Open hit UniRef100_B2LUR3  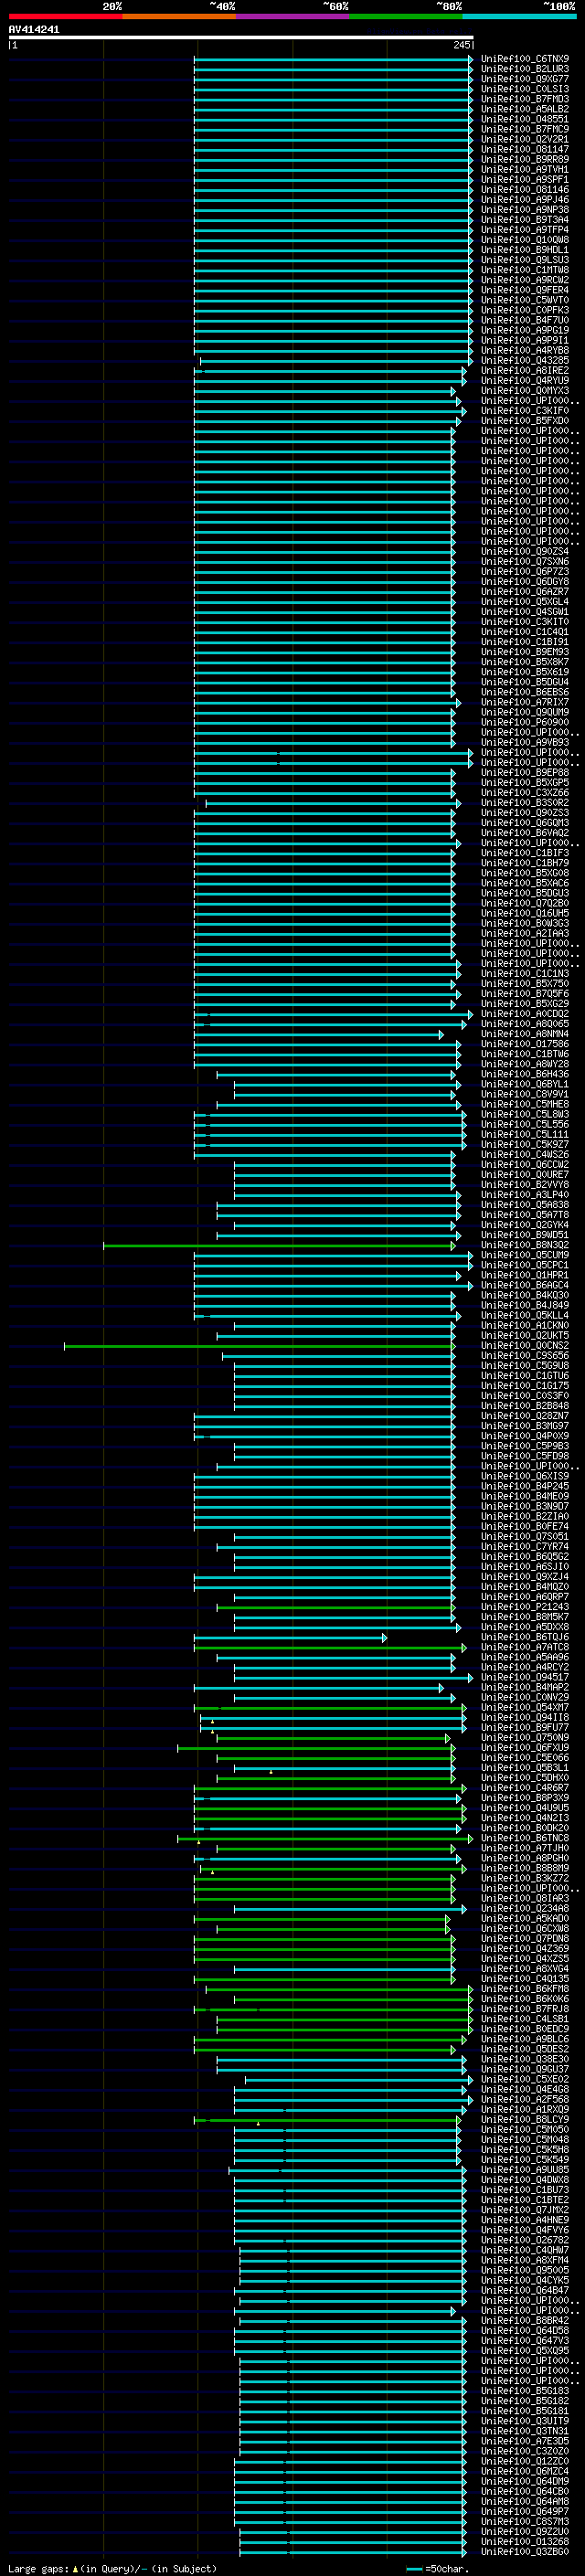click(x=525, y=69)
